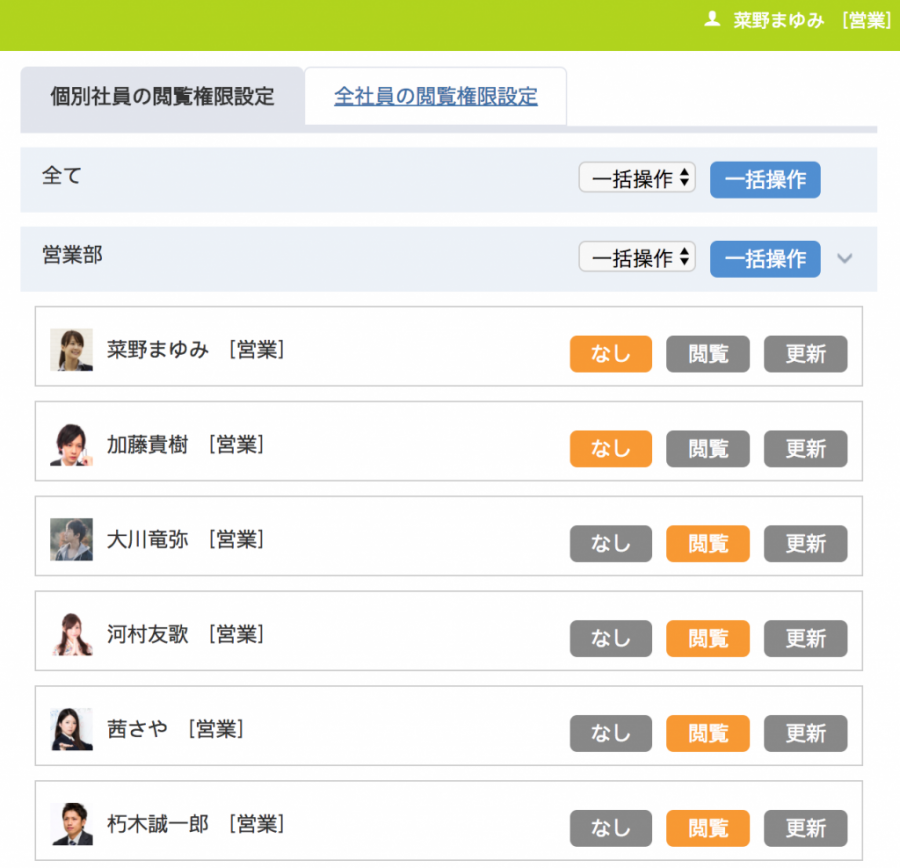900x868 pixels.
Task: Set 加藤貴樹's permission to 更新
Action: click(805, 449)
